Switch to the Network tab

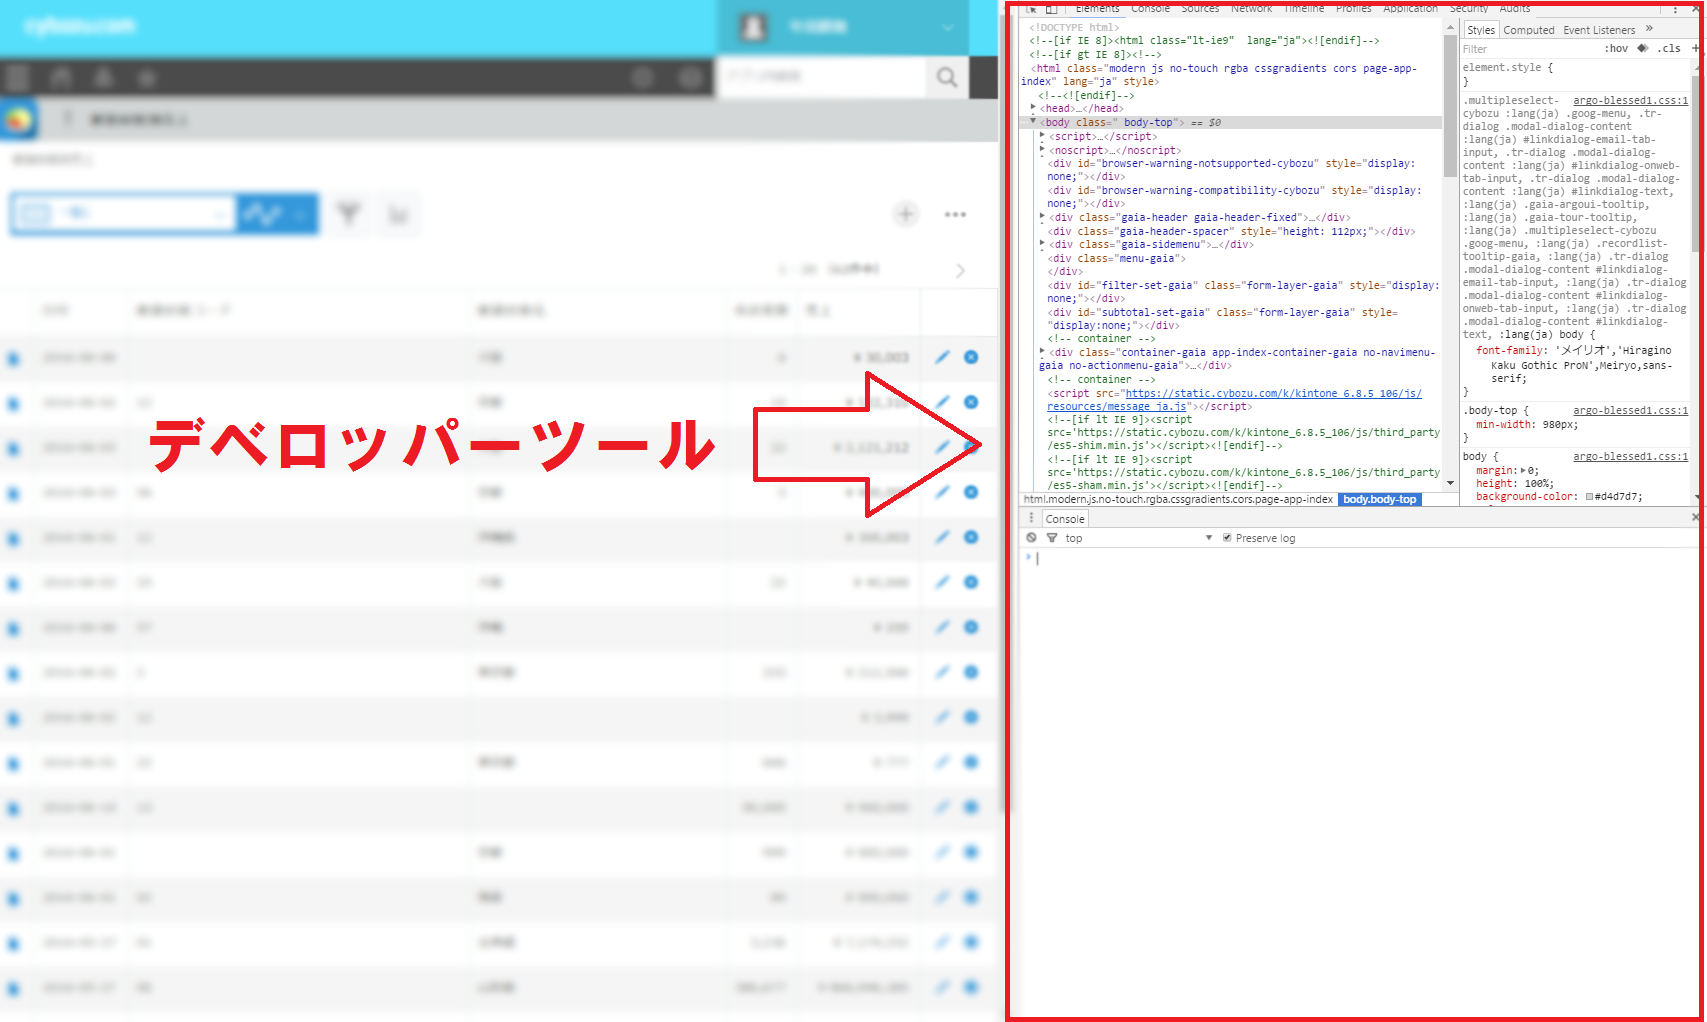coord(1251,8)
